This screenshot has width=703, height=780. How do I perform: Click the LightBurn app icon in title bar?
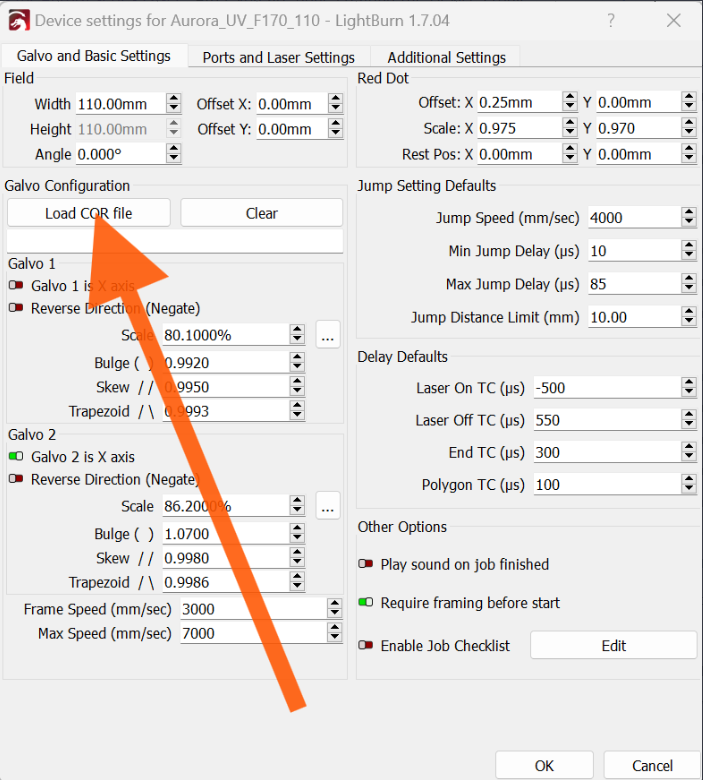click(x=17, y=21)
